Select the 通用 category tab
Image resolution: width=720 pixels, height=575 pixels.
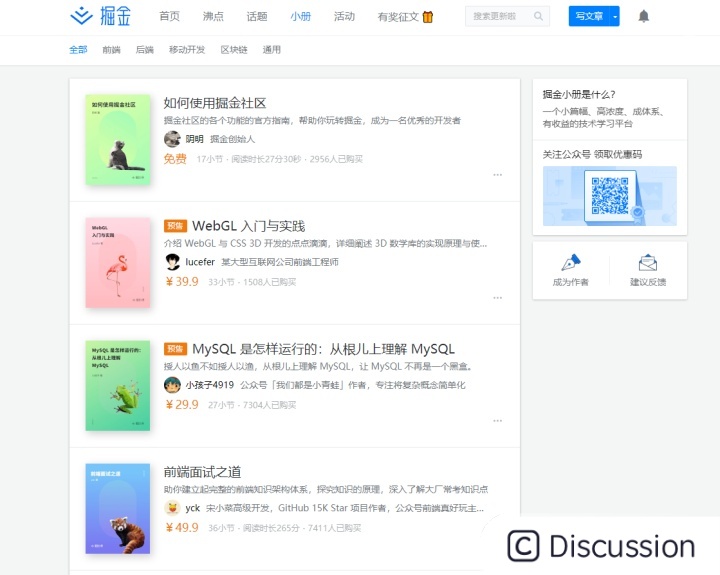coord(271,50)
